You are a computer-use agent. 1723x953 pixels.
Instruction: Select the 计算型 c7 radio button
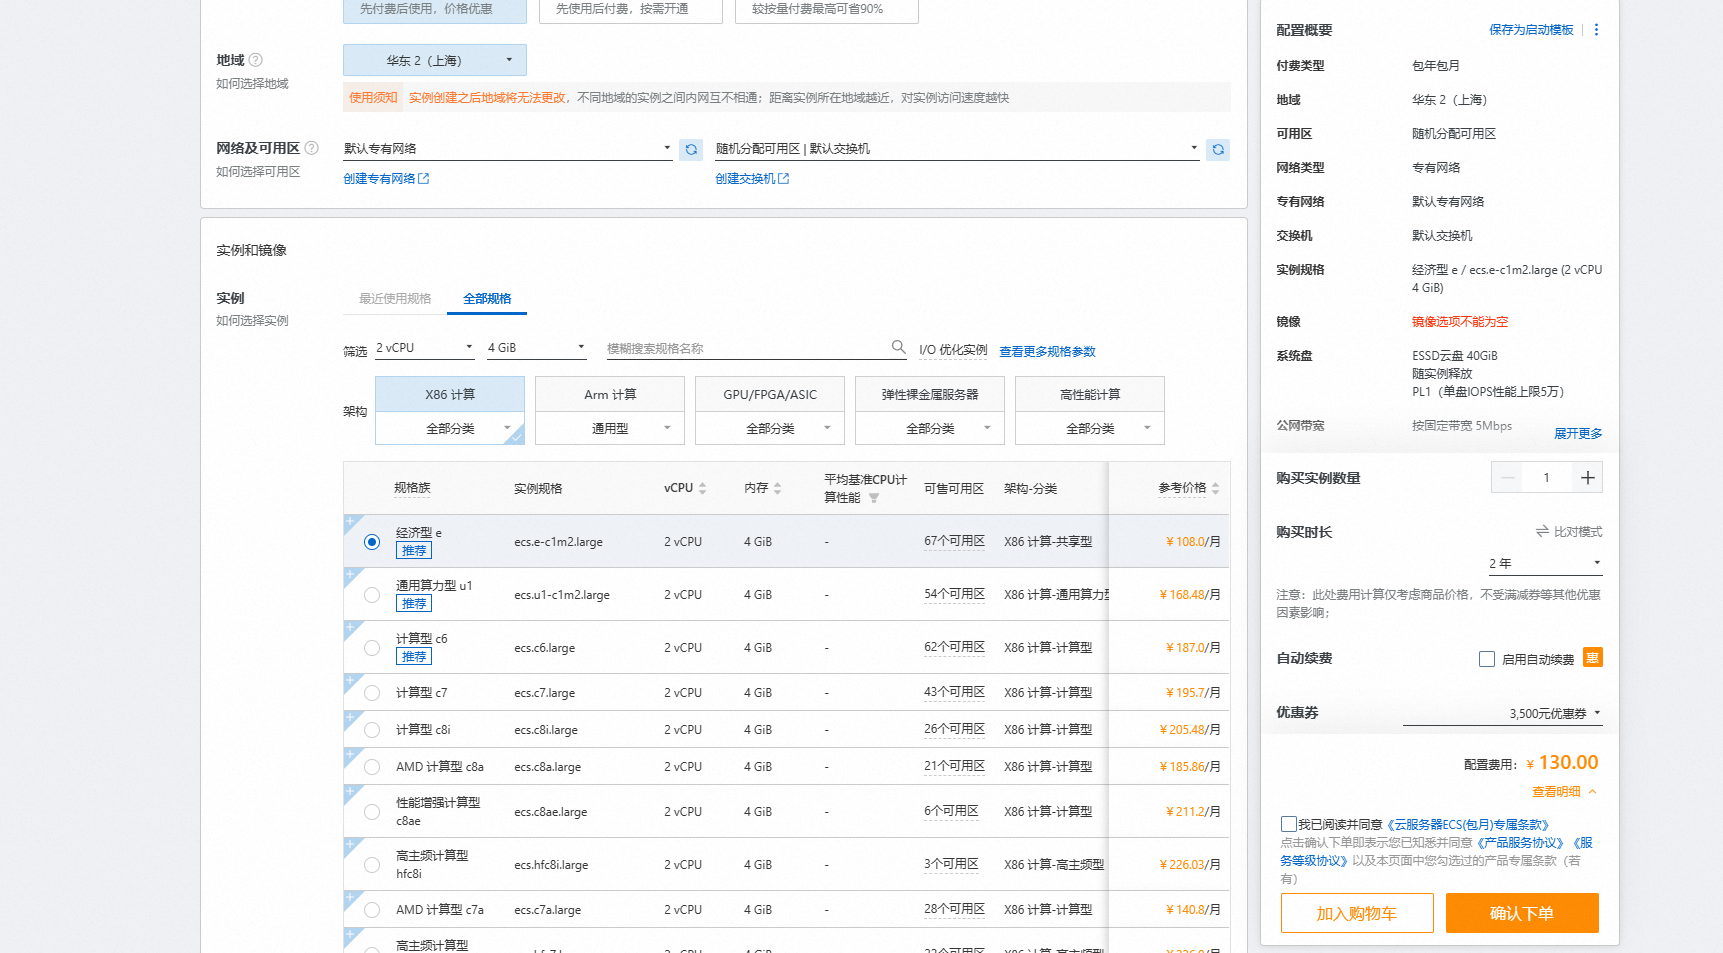click(x=372, y=693)
